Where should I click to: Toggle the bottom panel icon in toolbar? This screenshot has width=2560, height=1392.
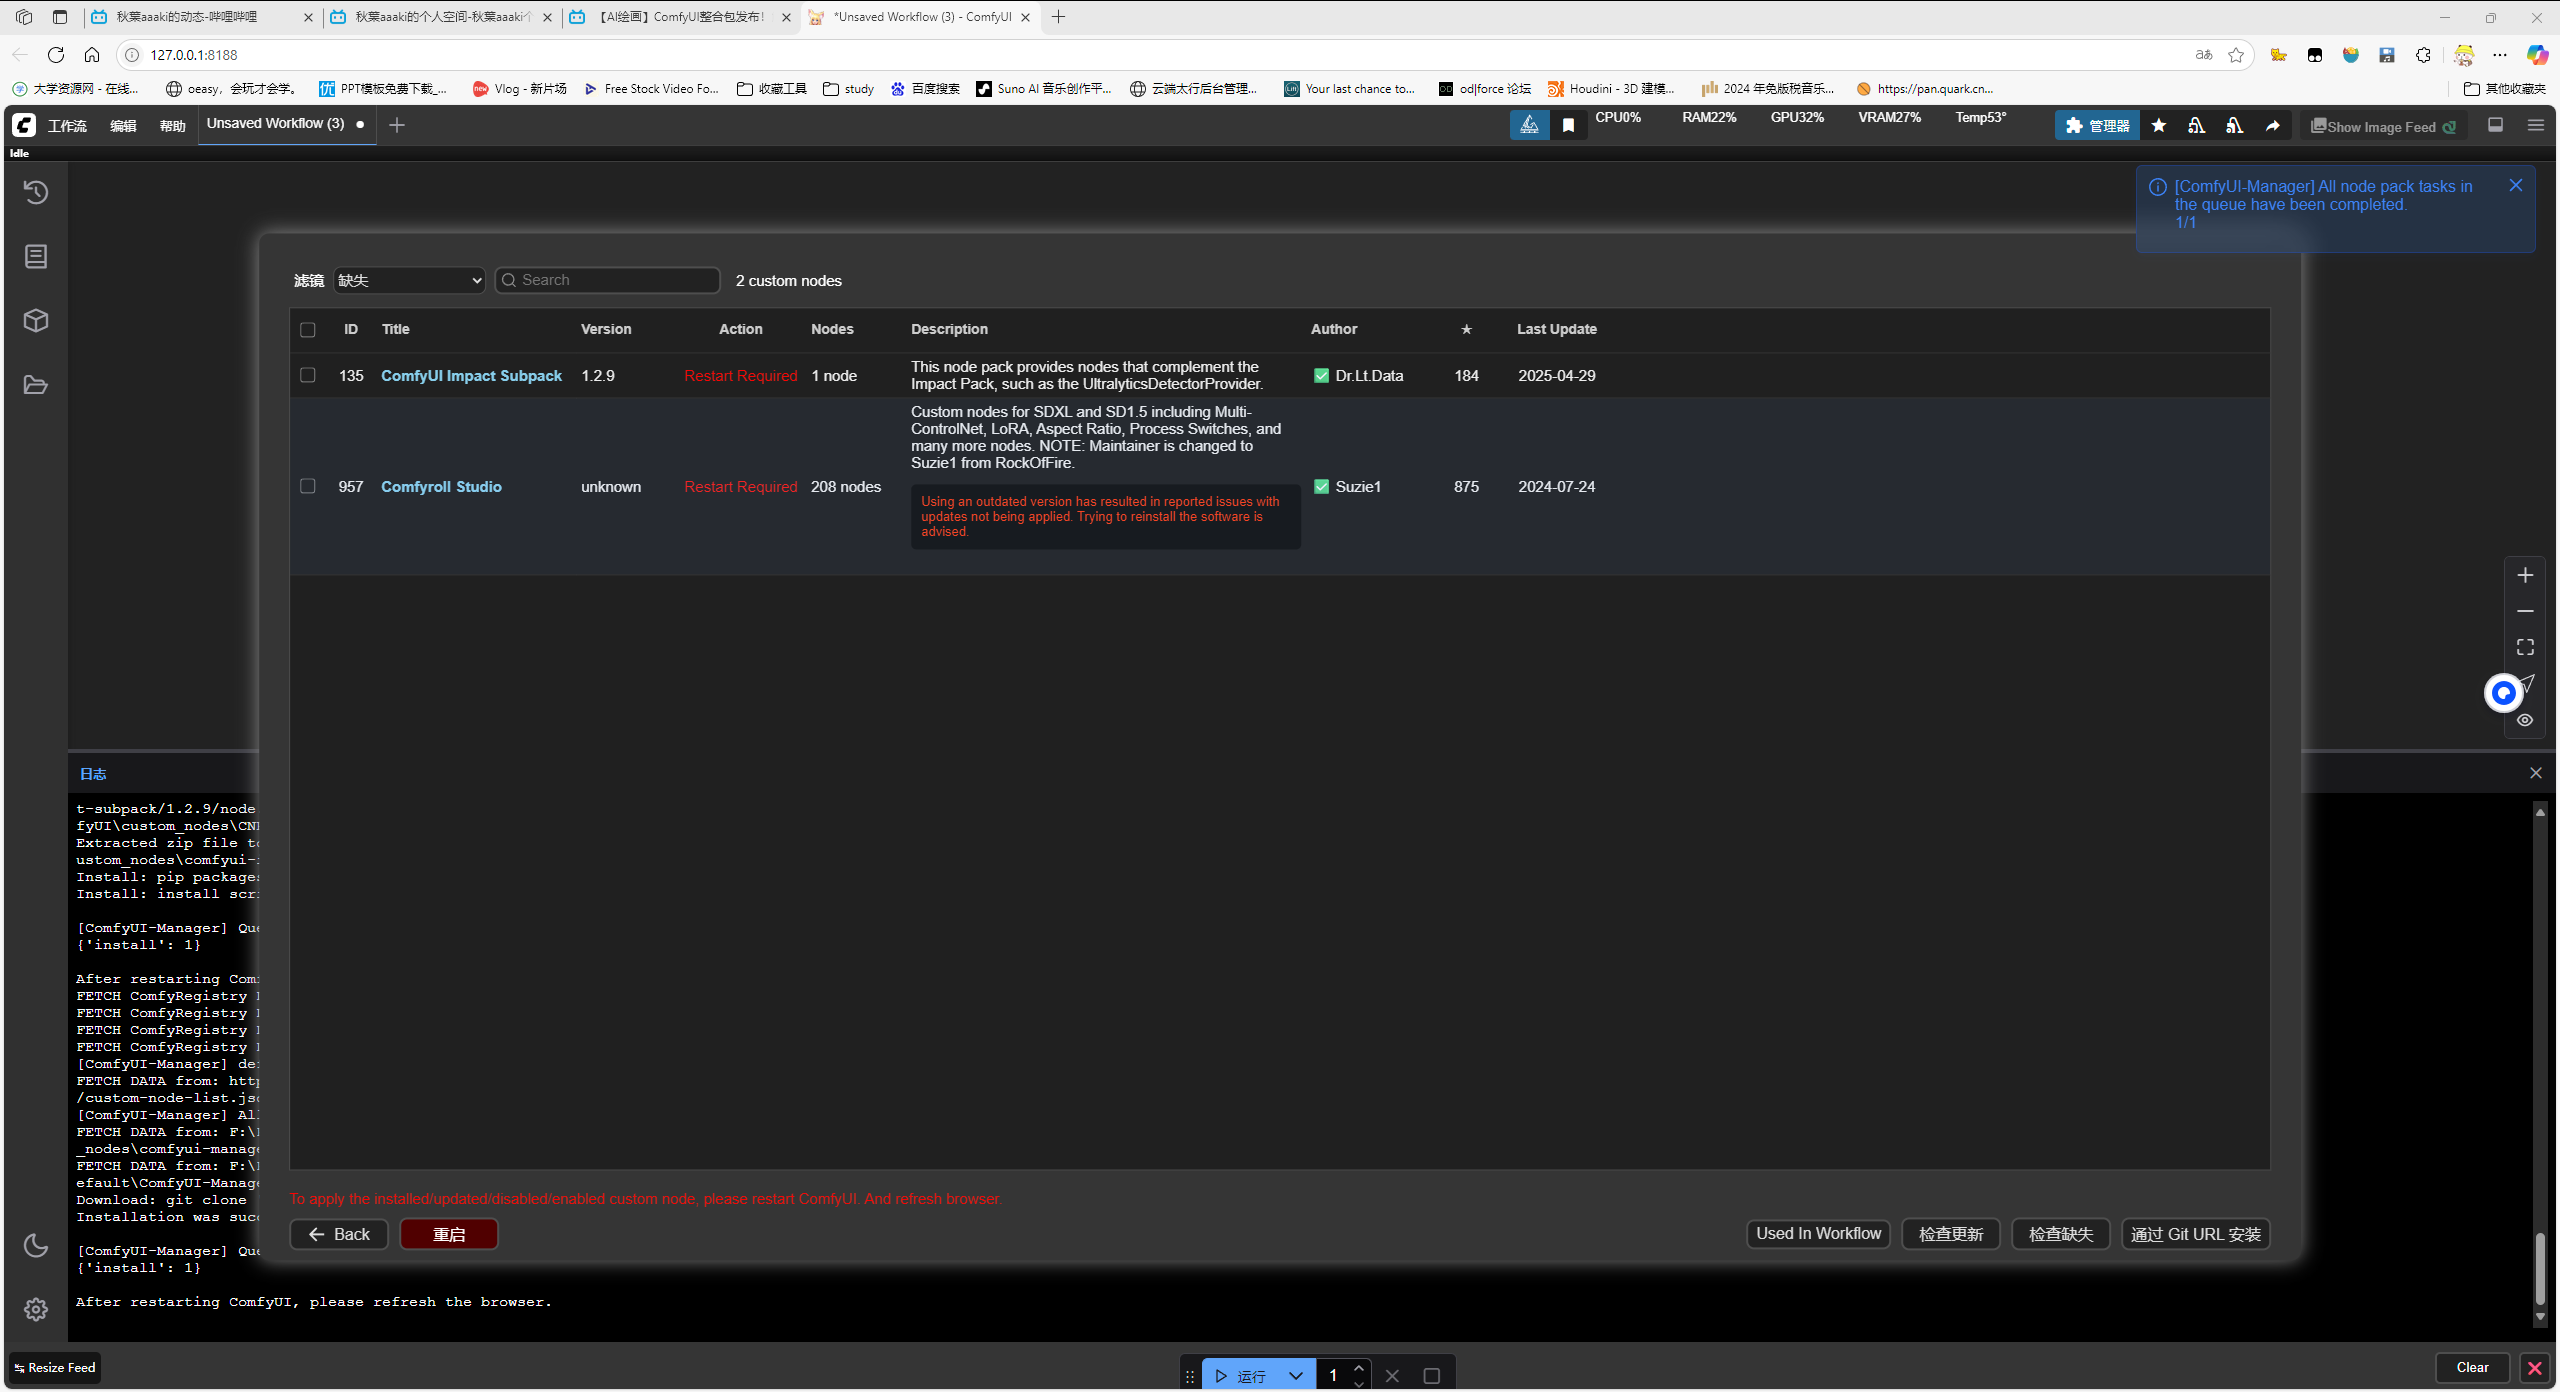click(x=2496, y=125)
